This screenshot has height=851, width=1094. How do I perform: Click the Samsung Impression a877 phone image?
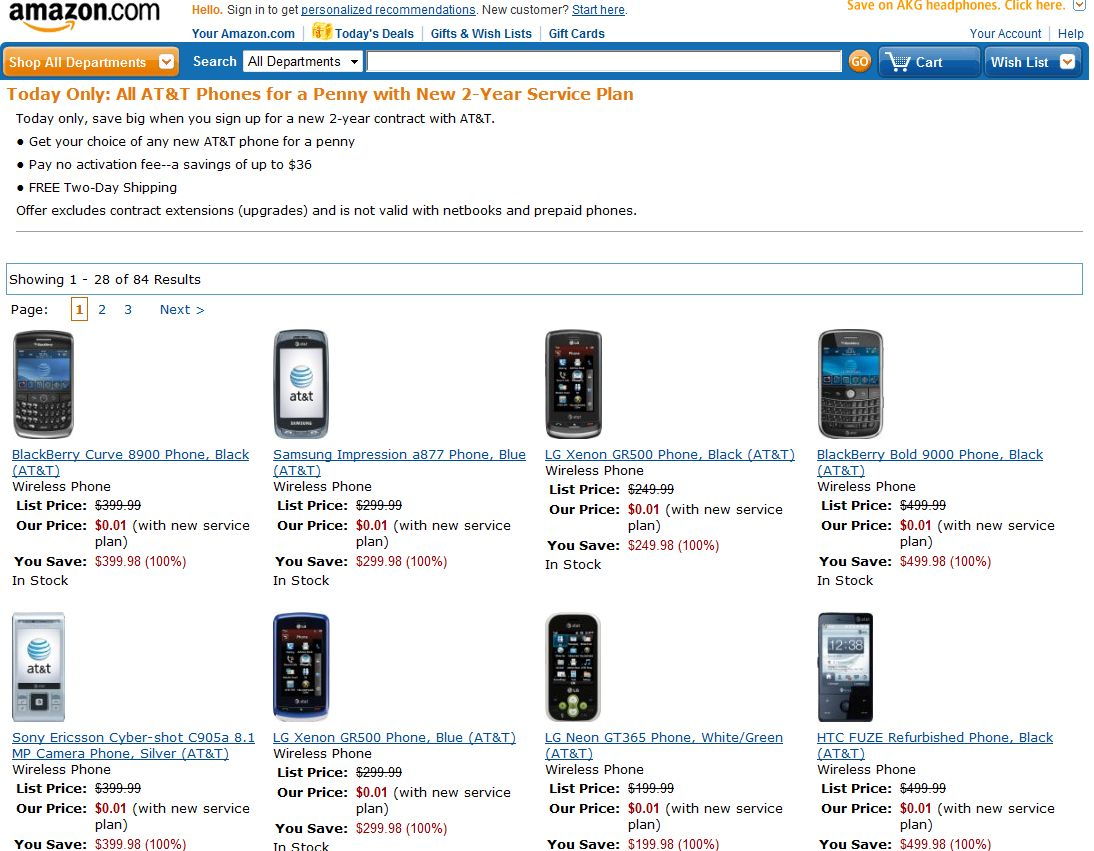tap(301, 385)
